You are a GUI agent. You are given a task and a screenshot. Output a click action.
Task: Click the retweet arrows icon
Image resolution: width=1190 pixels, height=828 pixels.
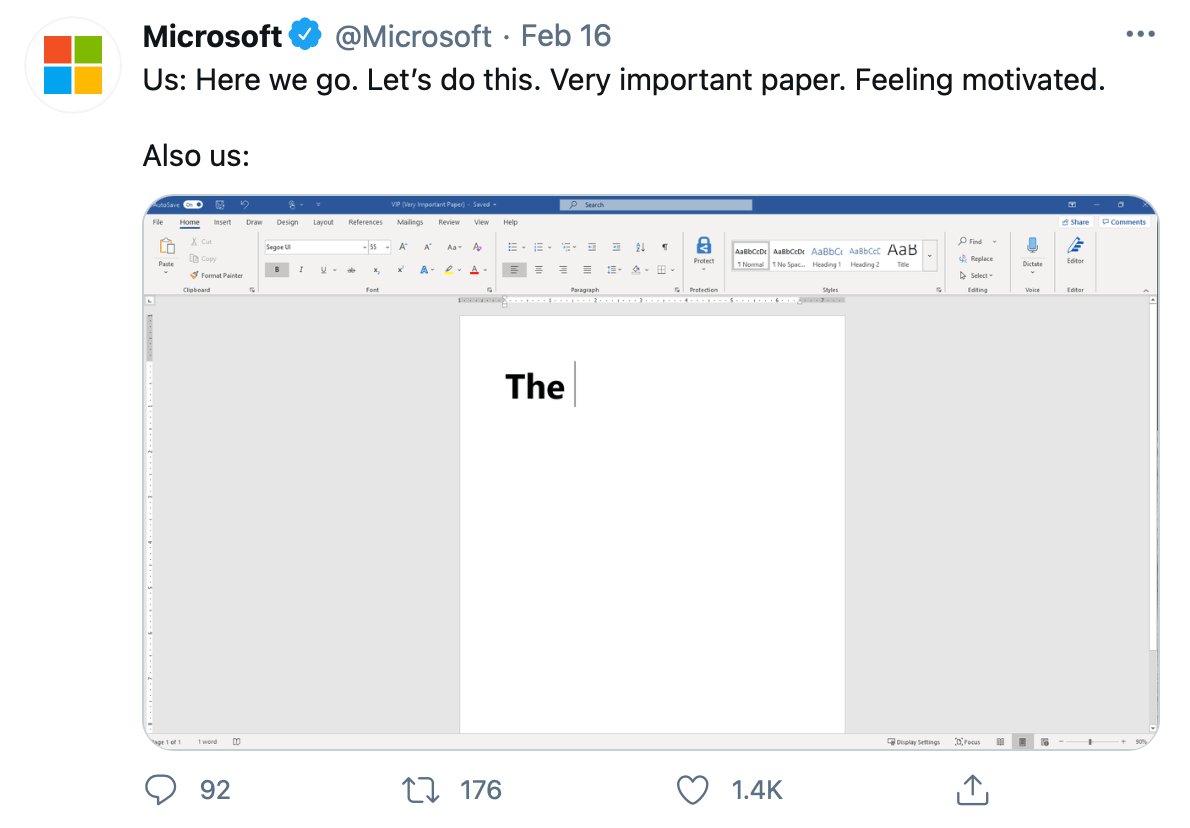point(420,790)
